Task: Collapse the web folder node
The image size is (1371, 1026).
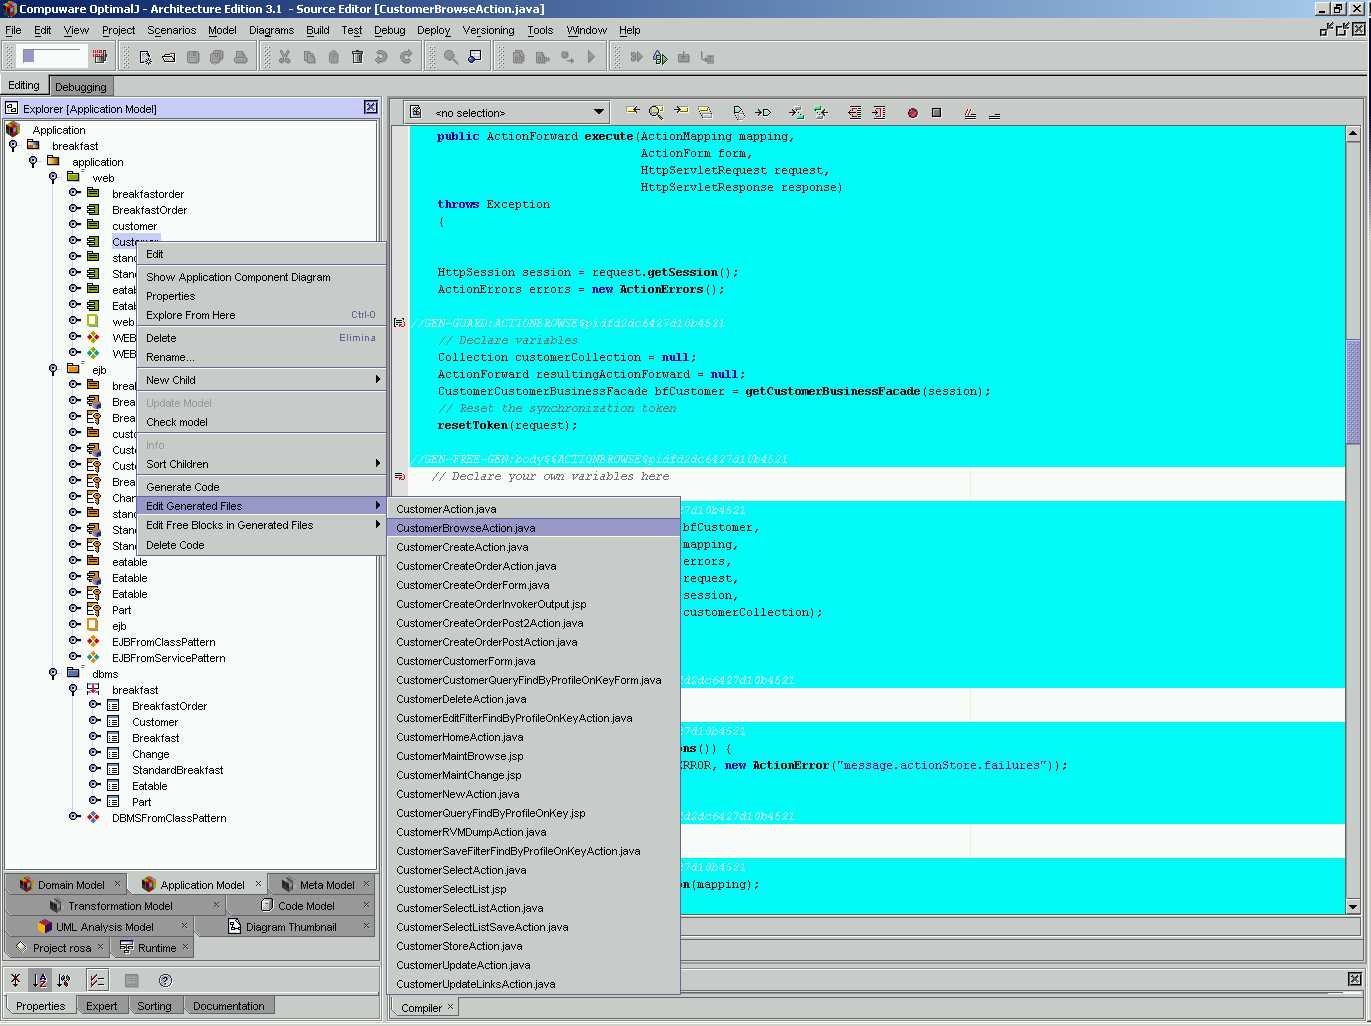Action: click(x=53, y=178)
